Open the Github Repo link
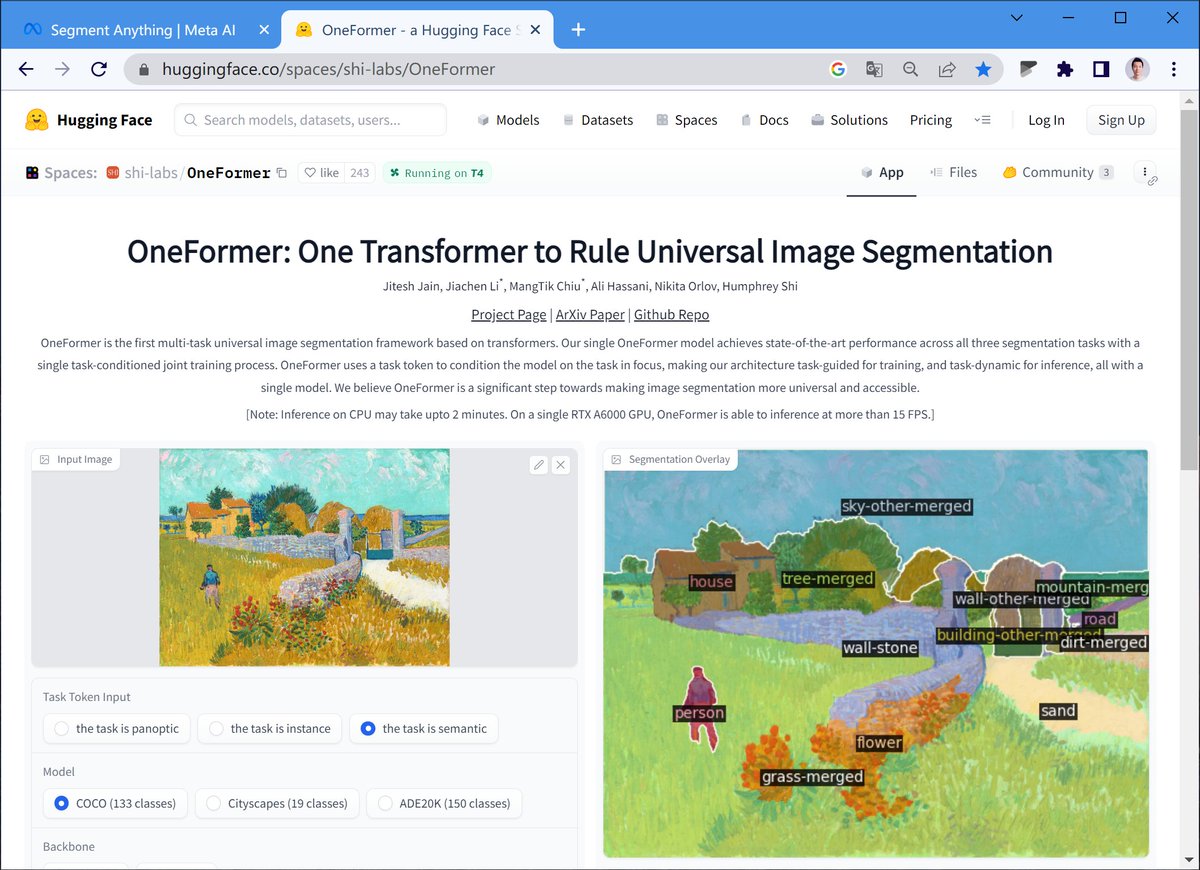 (x=672, y=314)
